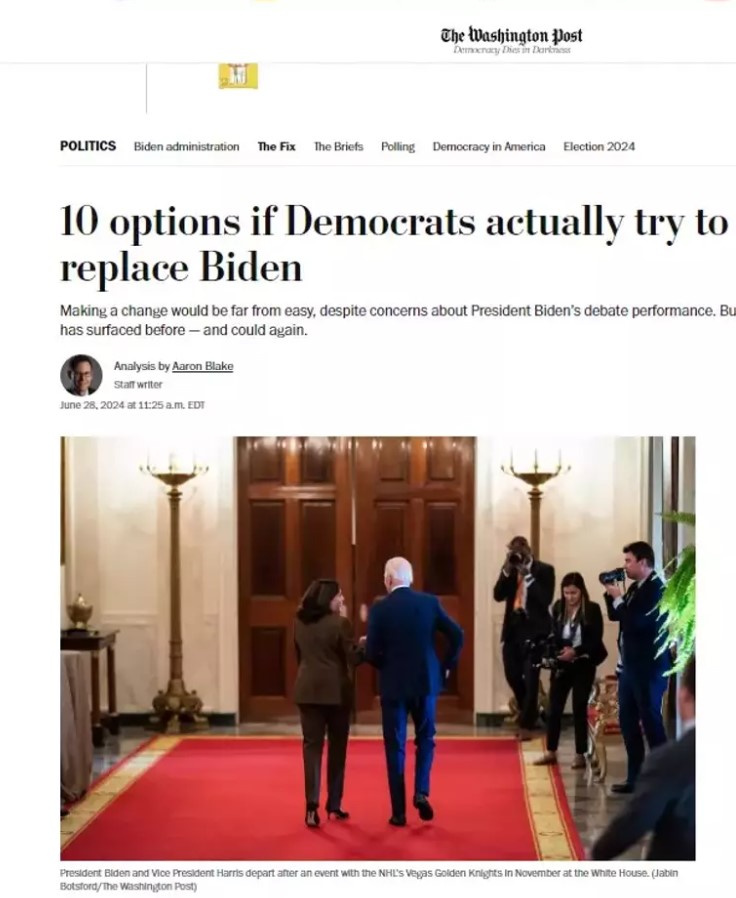
Task: Open Democracy in America section
Action: click(489, 147)
